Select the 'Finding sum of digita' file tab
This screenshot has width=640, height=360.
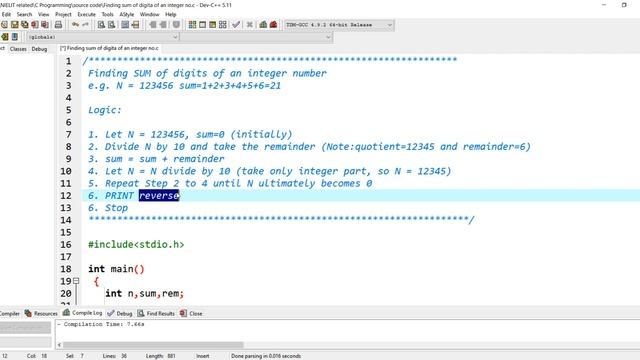pyautogui.click(x=109, y=48)
